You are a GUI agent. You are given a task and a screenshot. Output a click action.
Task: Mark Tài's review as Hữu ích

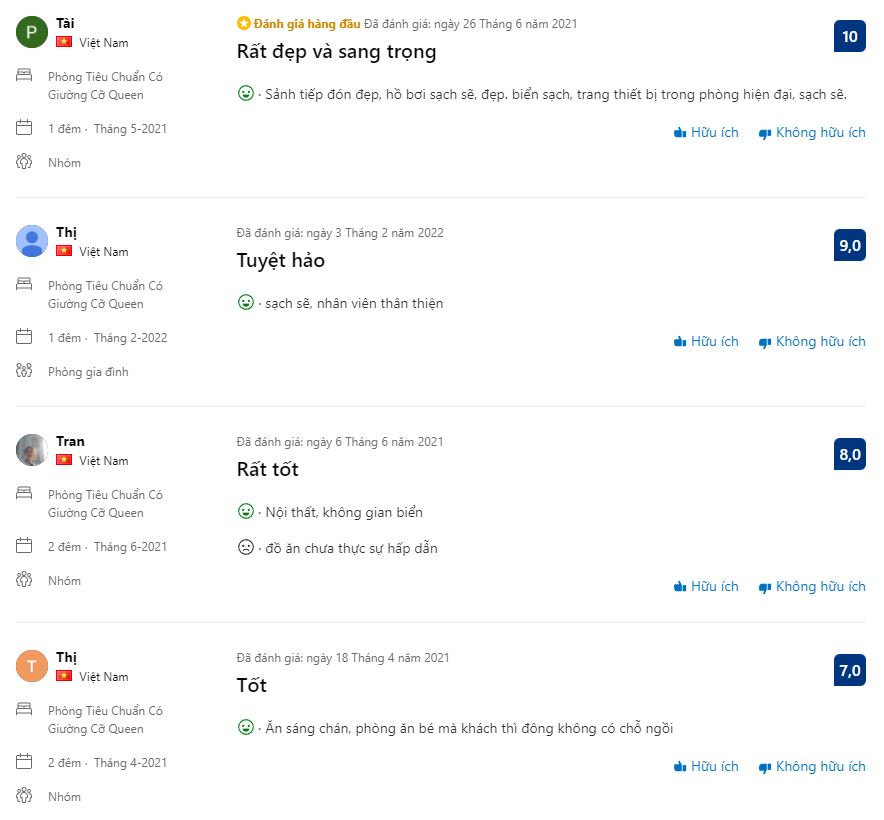point(706,132)
